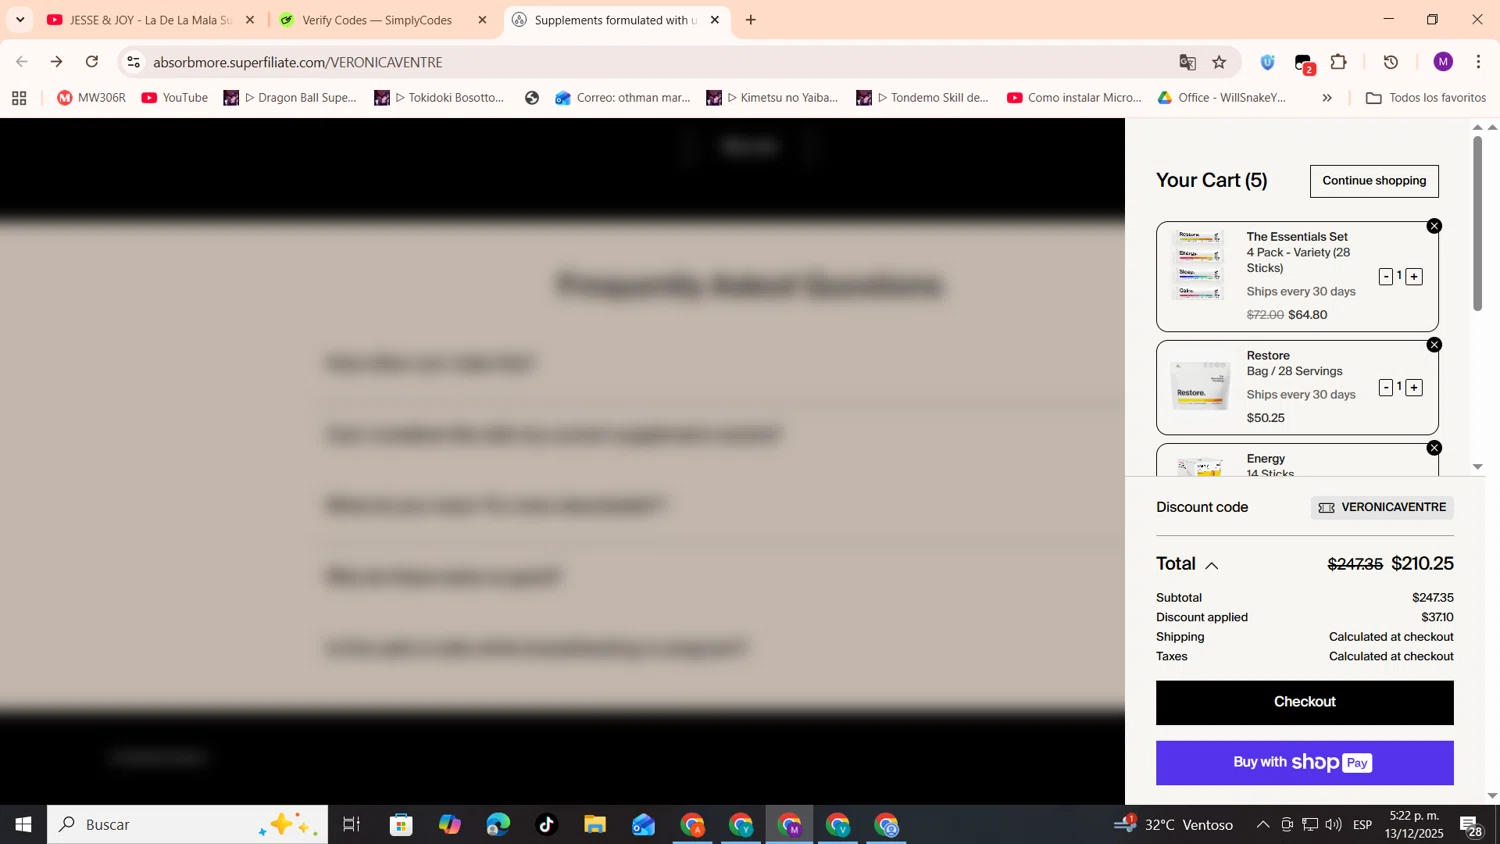This screenshot has width=1500, height=844.
Task: Open volume control in system tray
Action: (1333, 825)
